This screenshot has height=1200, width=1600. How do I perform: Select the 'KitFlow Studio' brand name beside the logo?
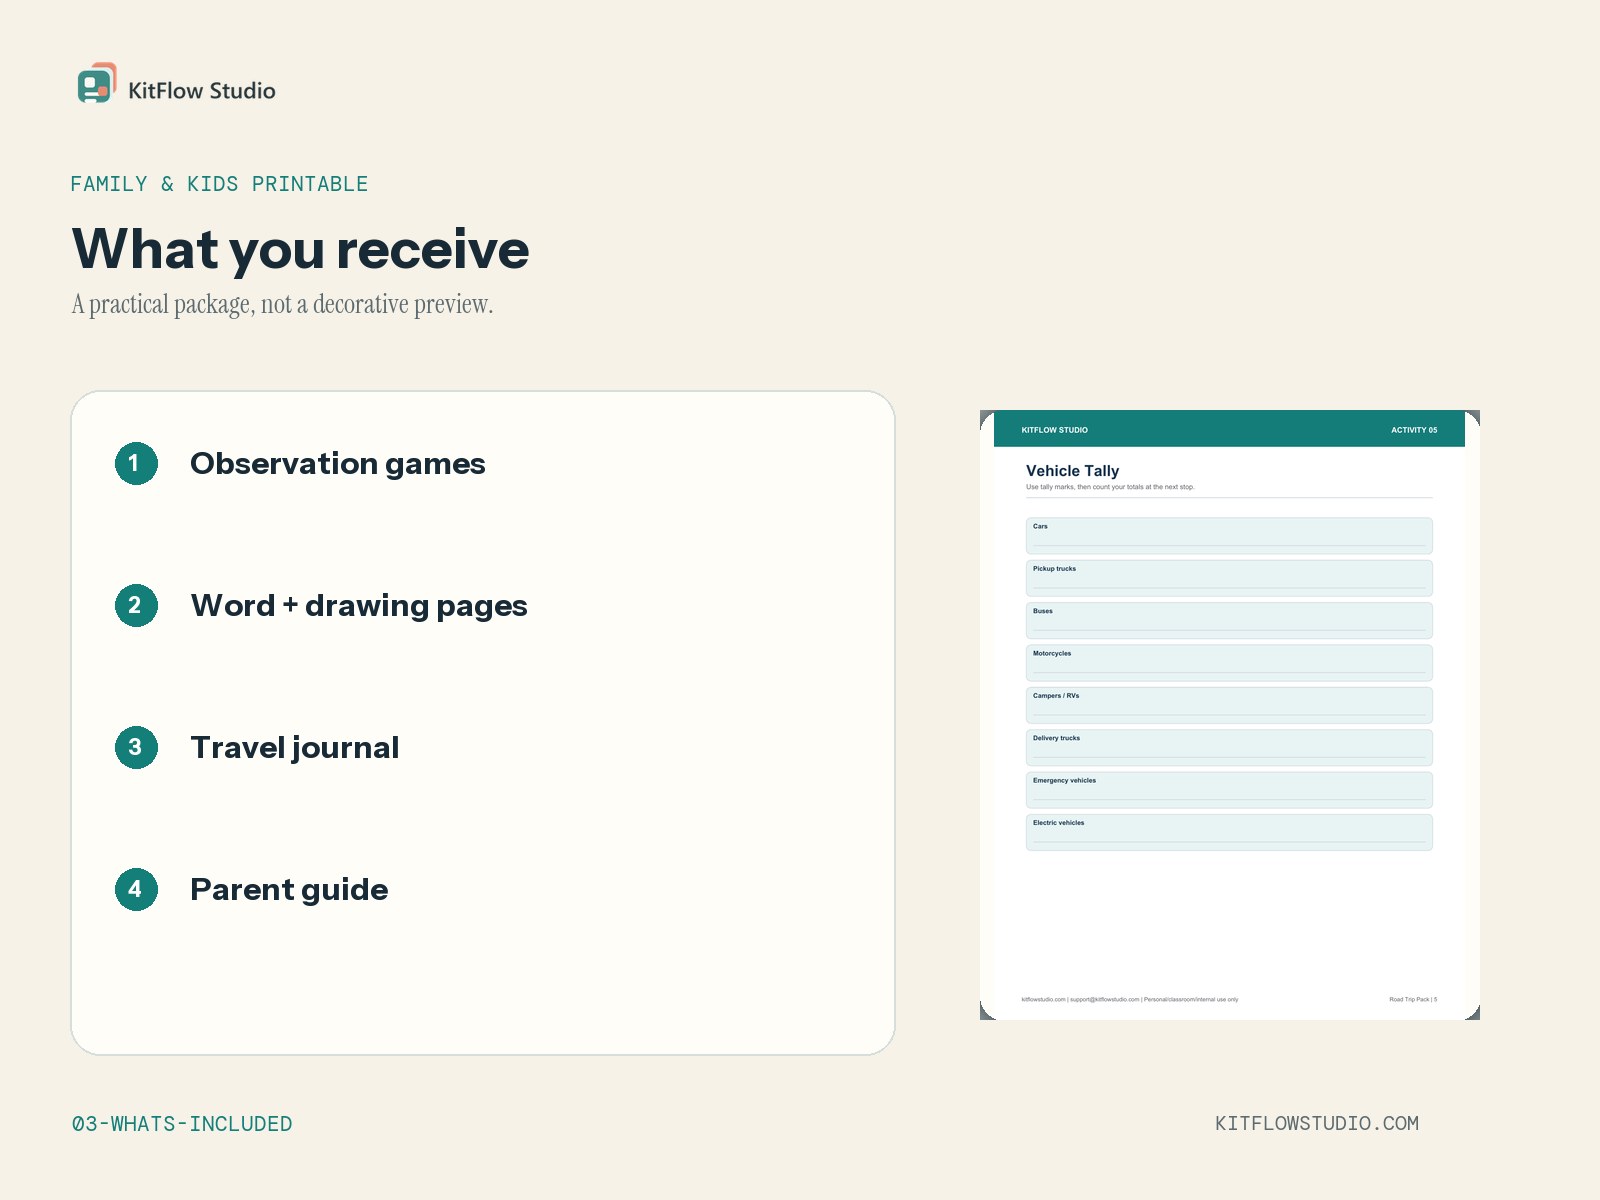pyautogui.click(x=202, y=90)
